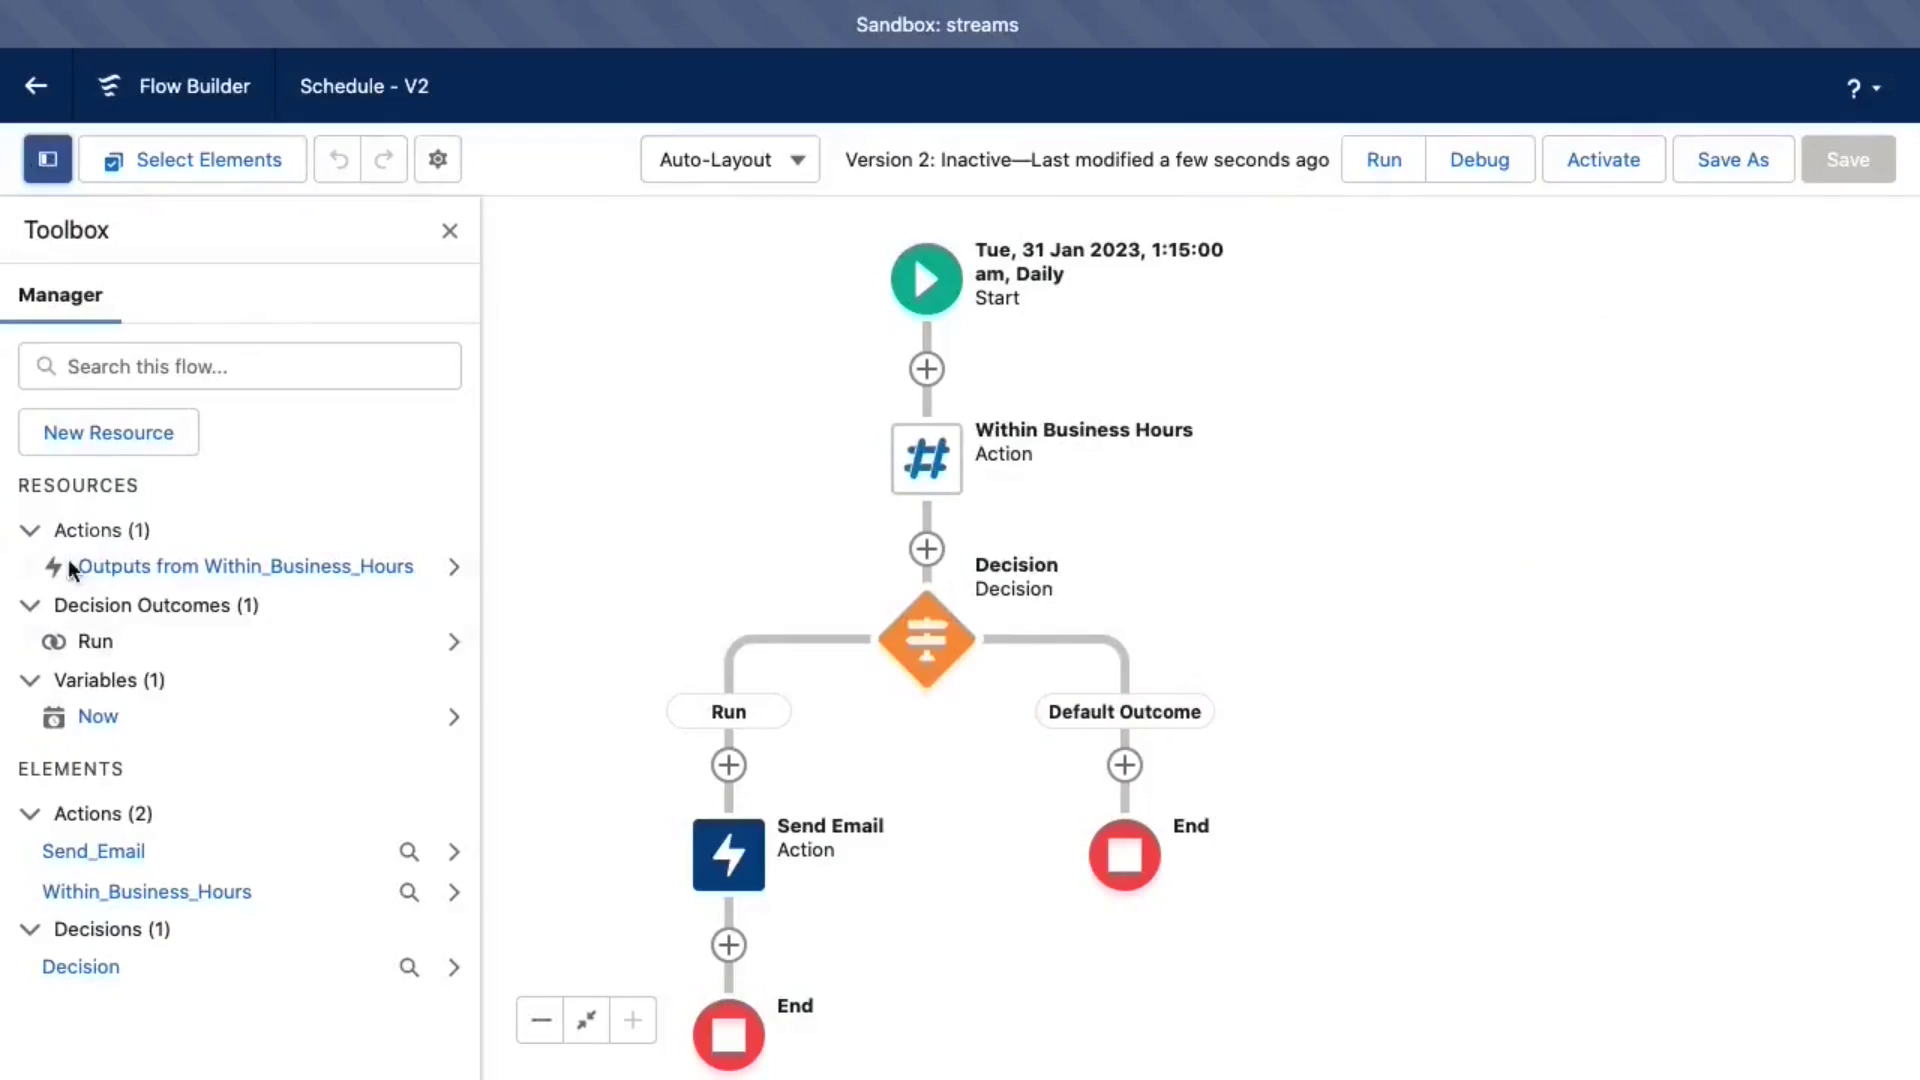Image resolution: width=1920 pixels, height=1080 pixels.
Task: Select the Within Business Hours action node
Action: [x=926, y=459]
